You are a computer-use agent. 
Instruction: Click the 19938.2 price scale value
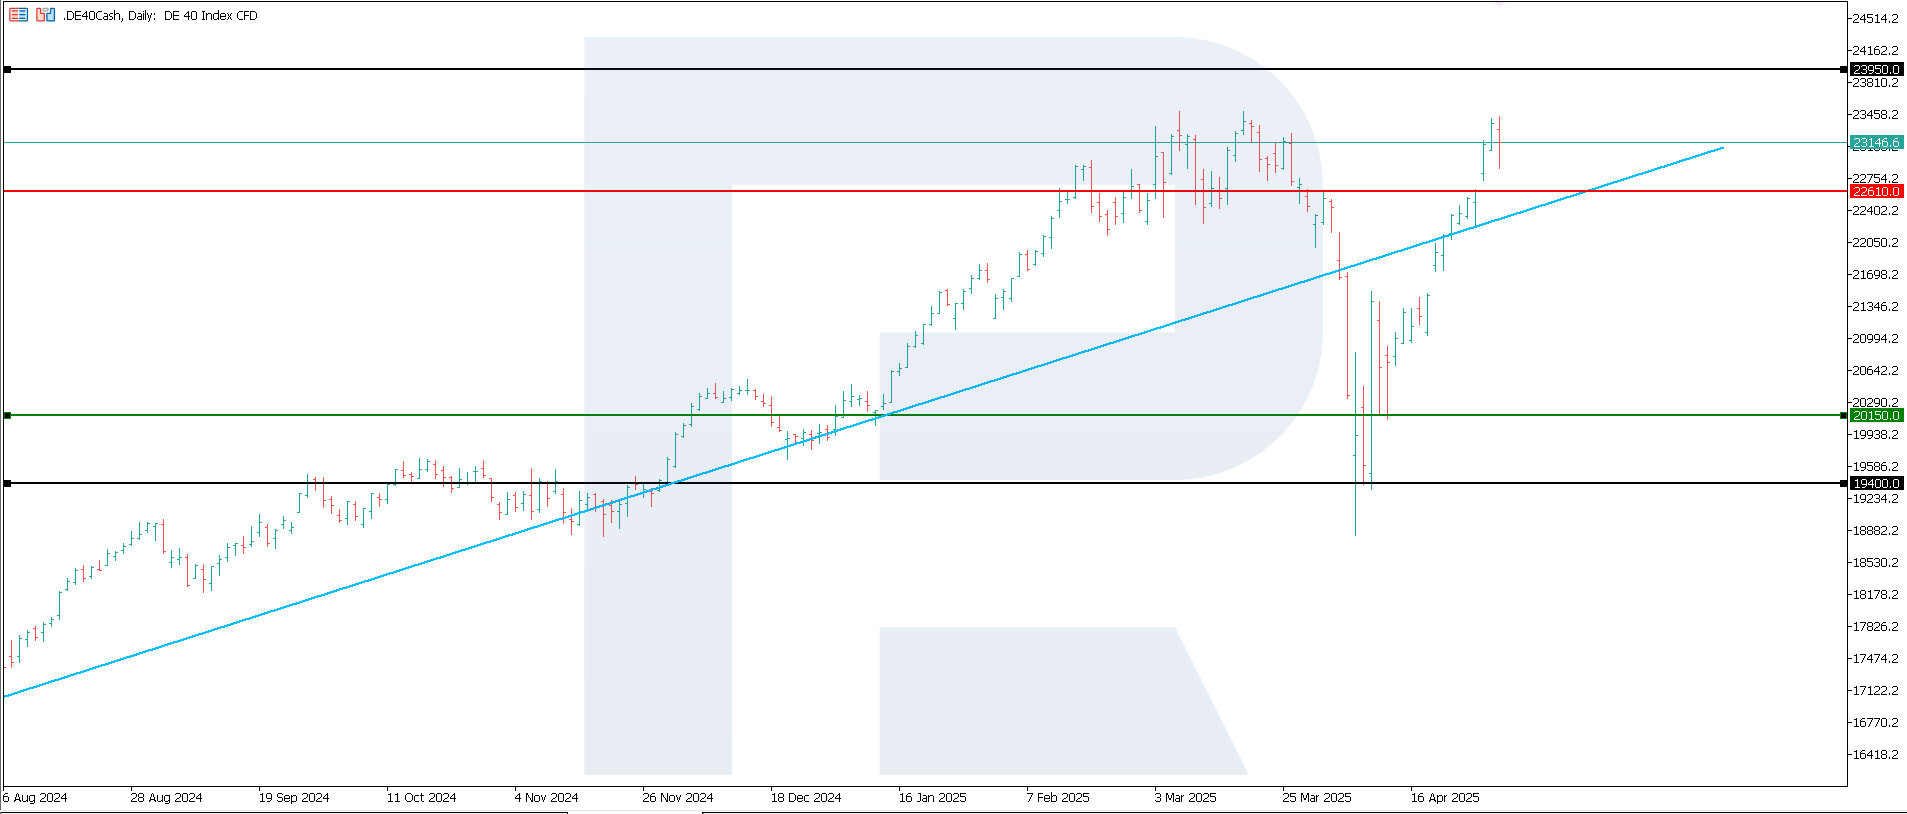pos(1875,435)
